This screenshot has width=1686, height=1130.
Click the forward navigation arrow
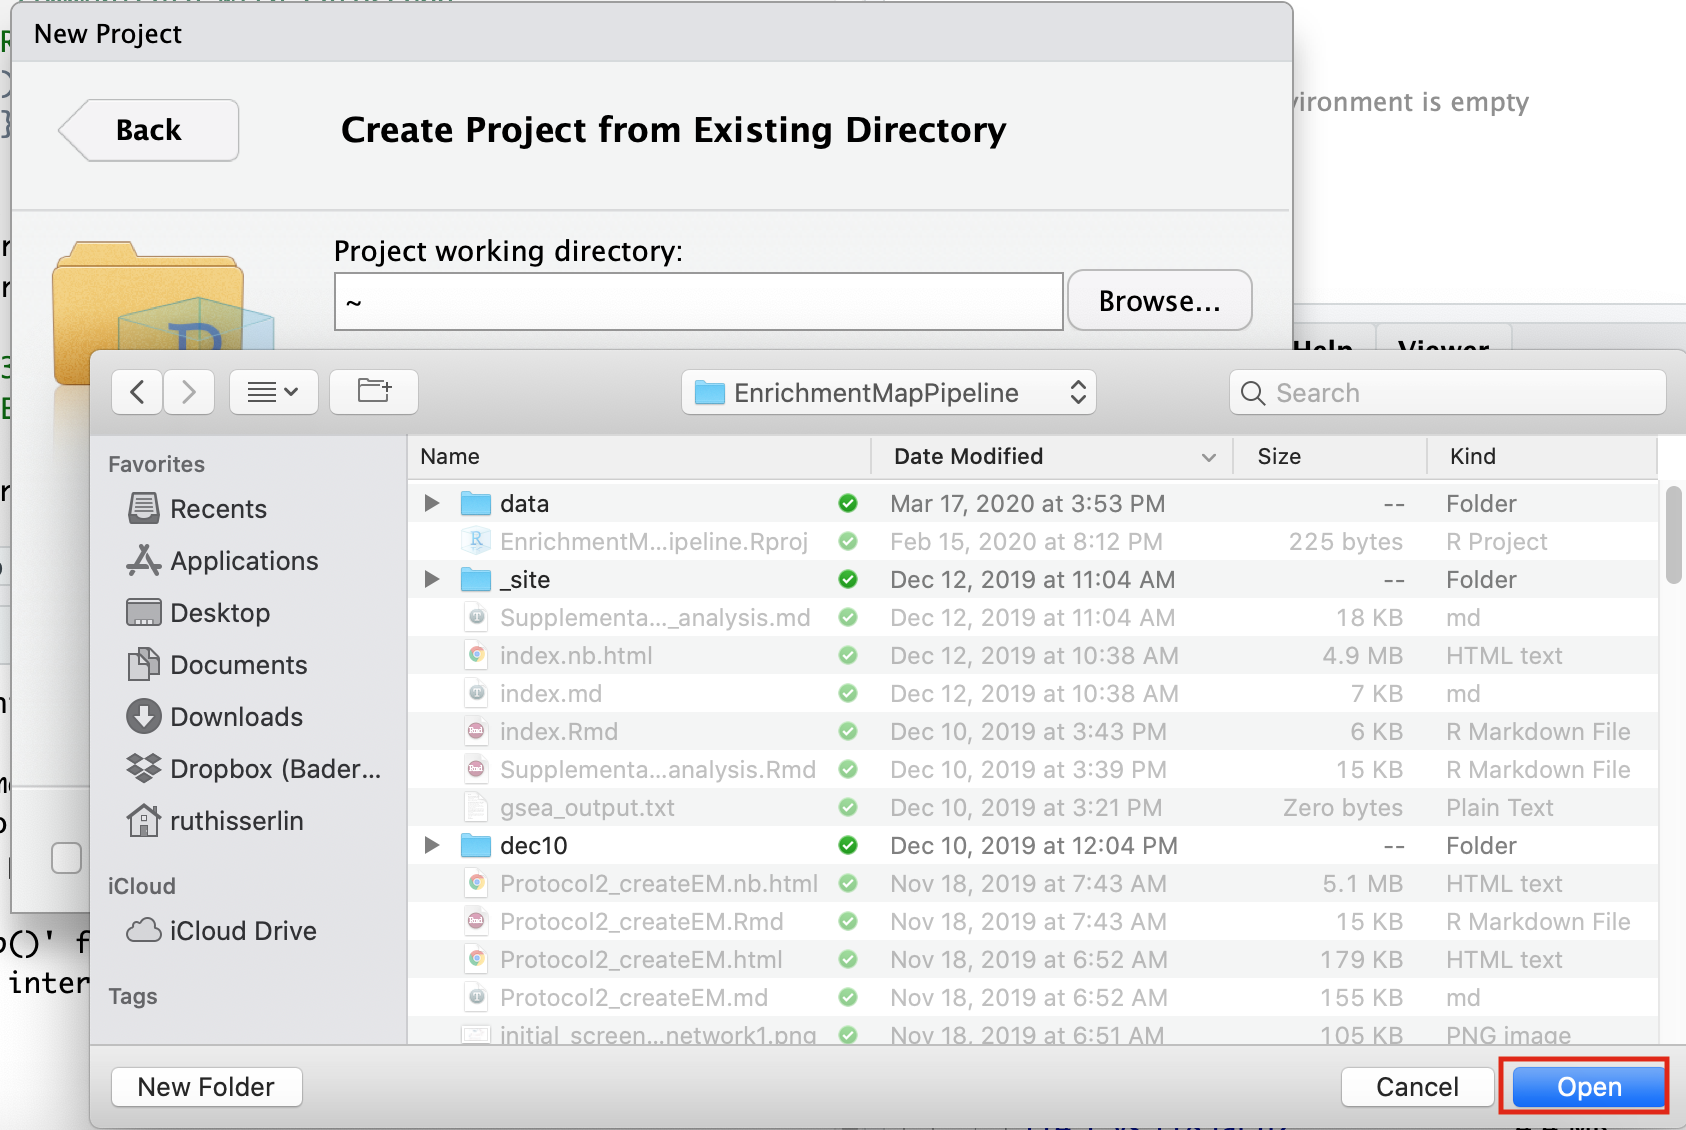(188, 392)
